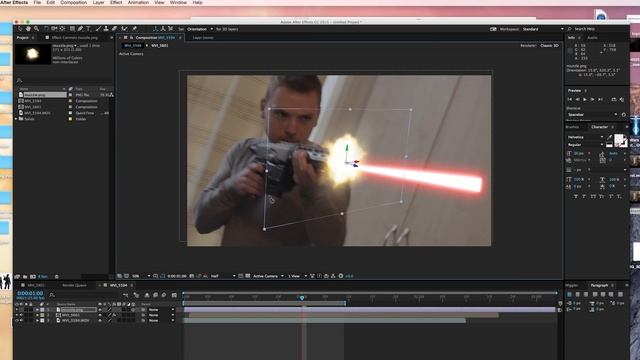The width and height of the screenshot is (640, 360).
Task: Open Parent dropdown for muzzle.png layer
Action: tap(161, 310)
